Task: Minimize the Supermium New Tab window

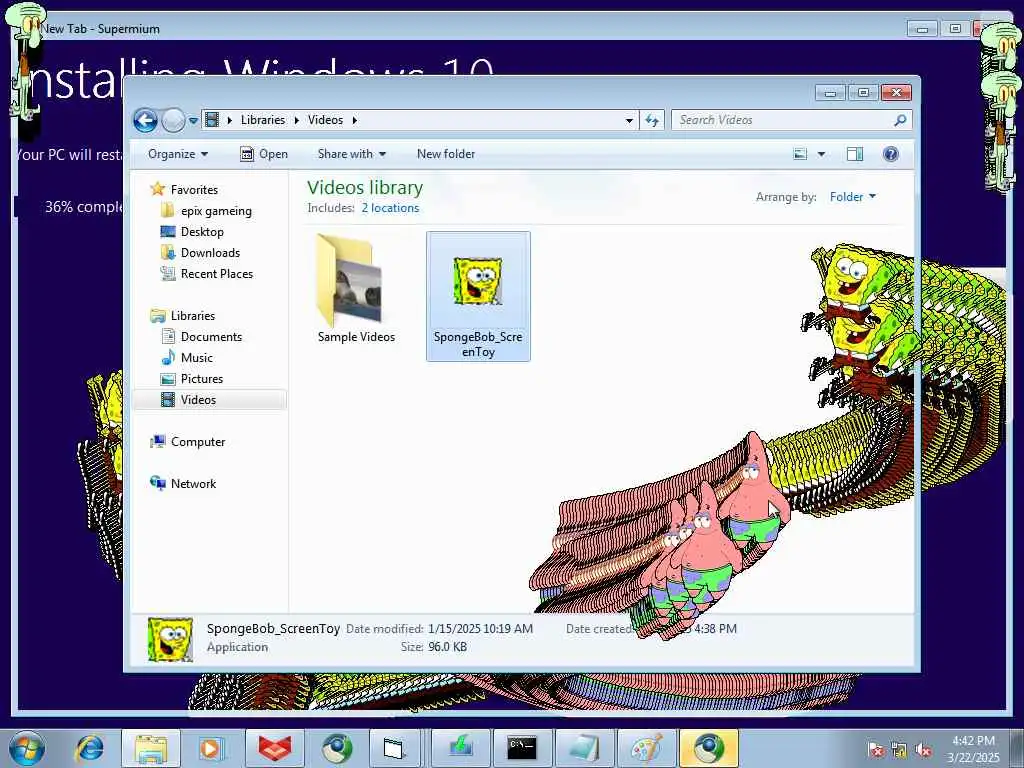Action: 923,29
